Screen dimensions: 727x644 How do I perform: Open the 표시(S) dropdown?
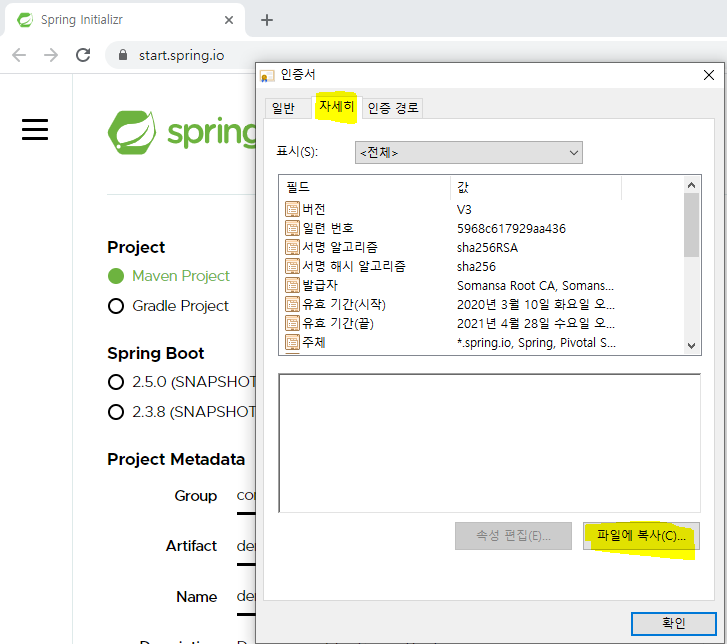(469, 153)
